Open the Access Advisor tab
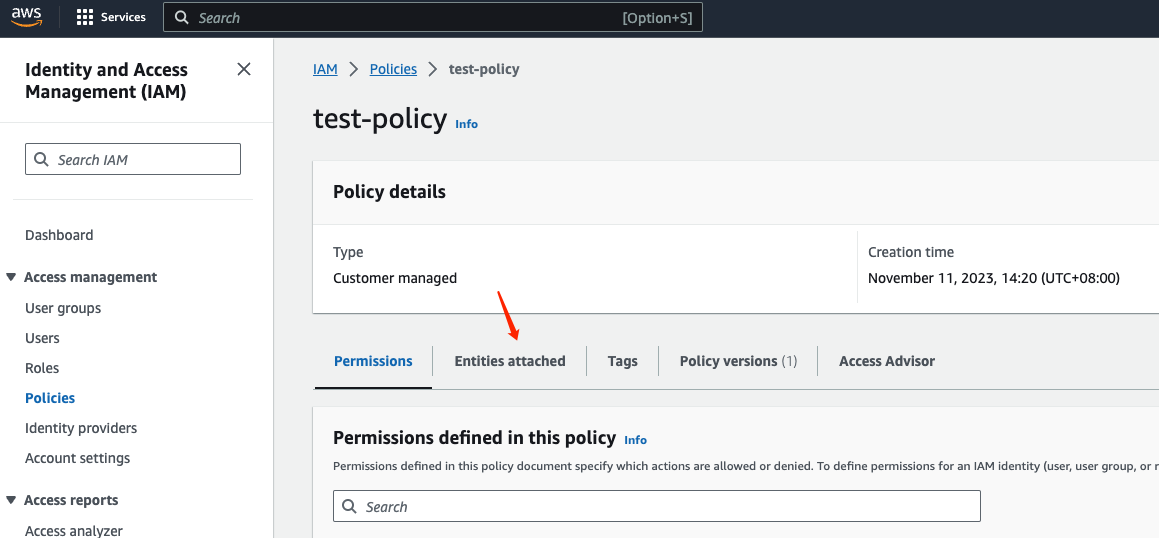 887,361
